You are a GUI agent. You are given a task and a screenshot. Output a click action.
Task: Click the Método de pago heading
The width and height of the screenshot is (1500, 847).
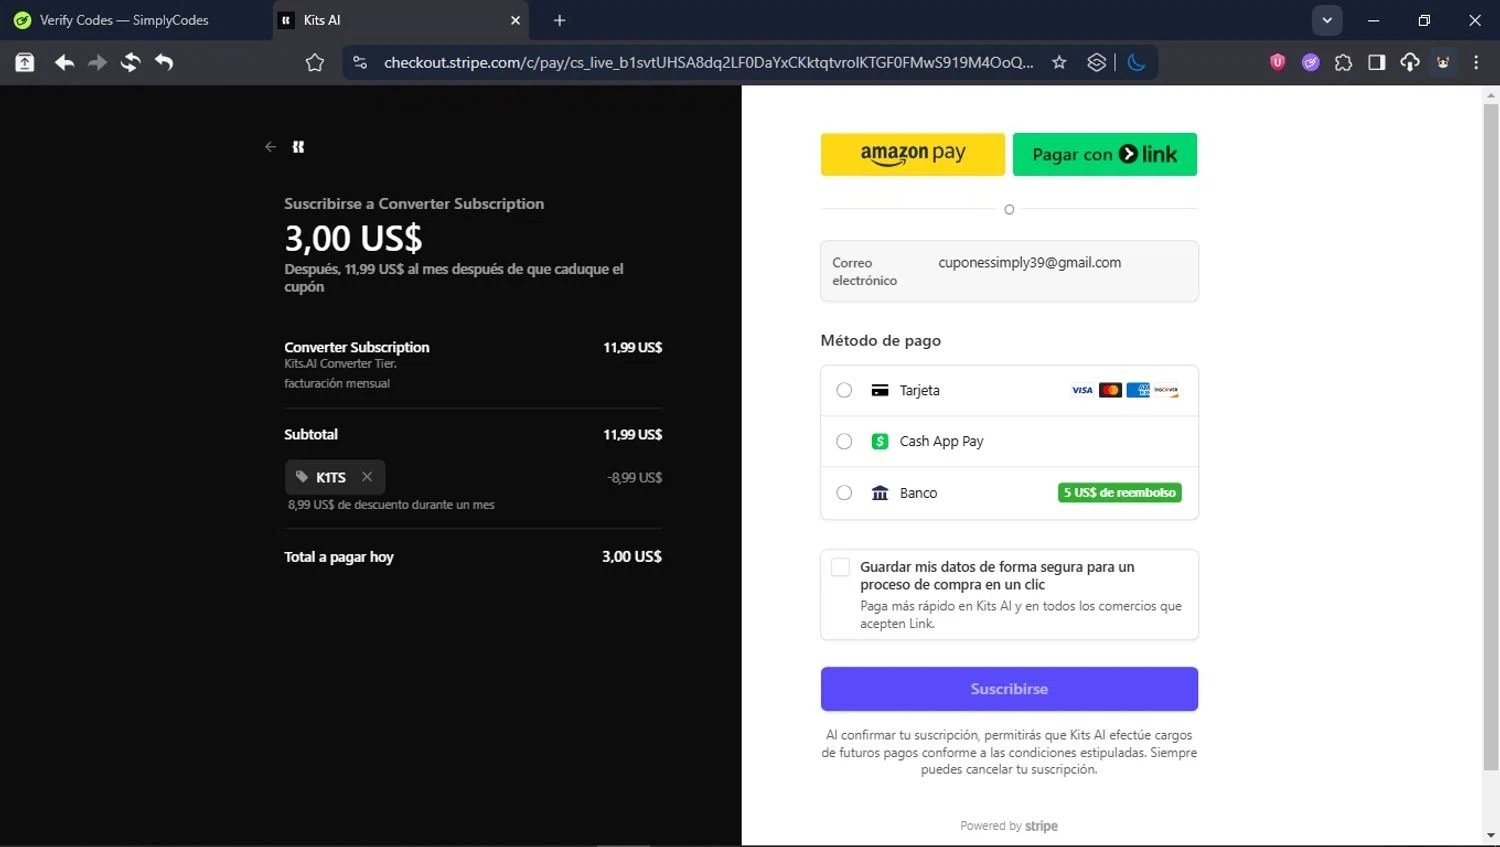[881, 340]
